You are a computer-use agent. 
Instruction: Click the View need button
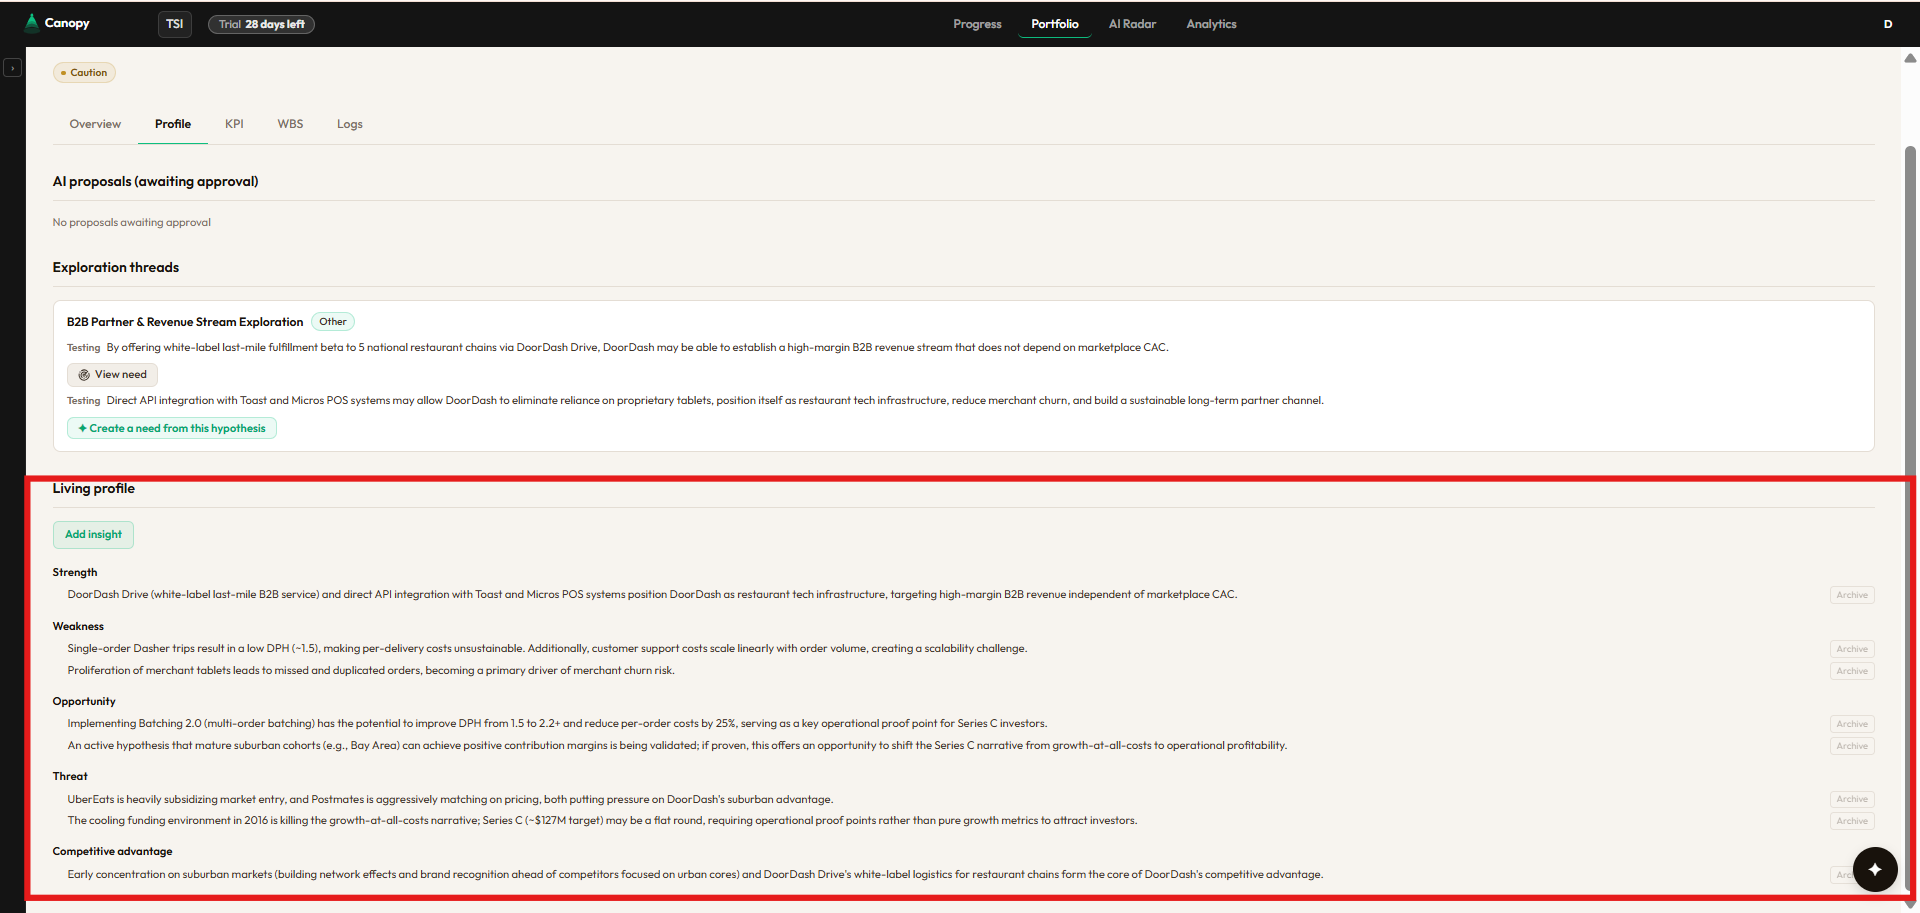[x=112, y=375]
